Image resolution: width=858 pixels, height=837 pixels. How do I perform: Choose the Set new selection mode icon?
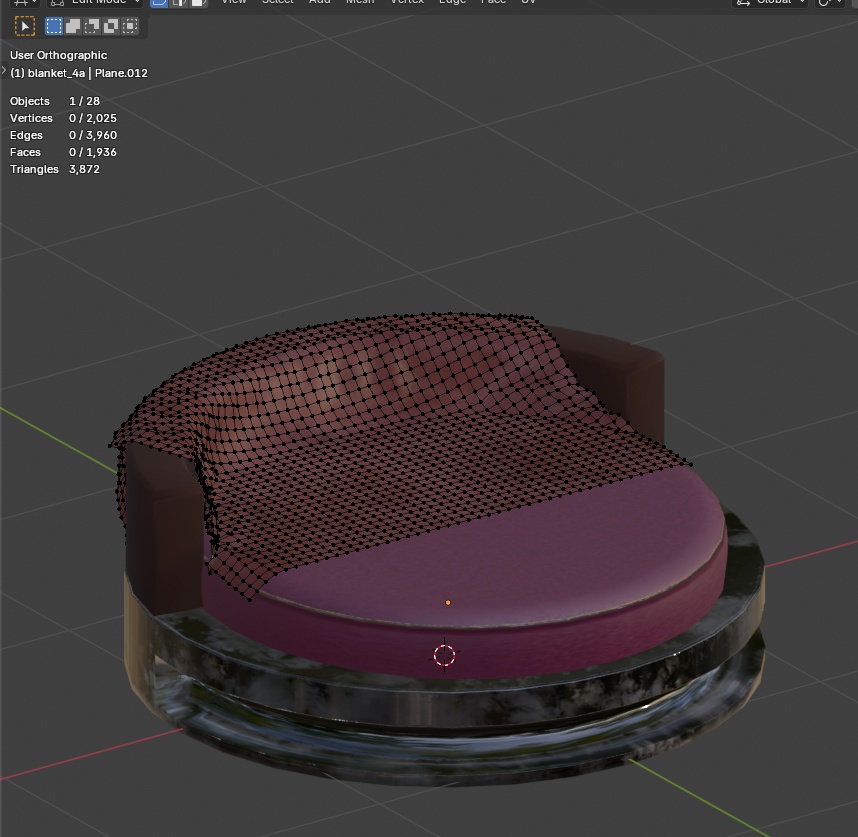pos(54,26)
